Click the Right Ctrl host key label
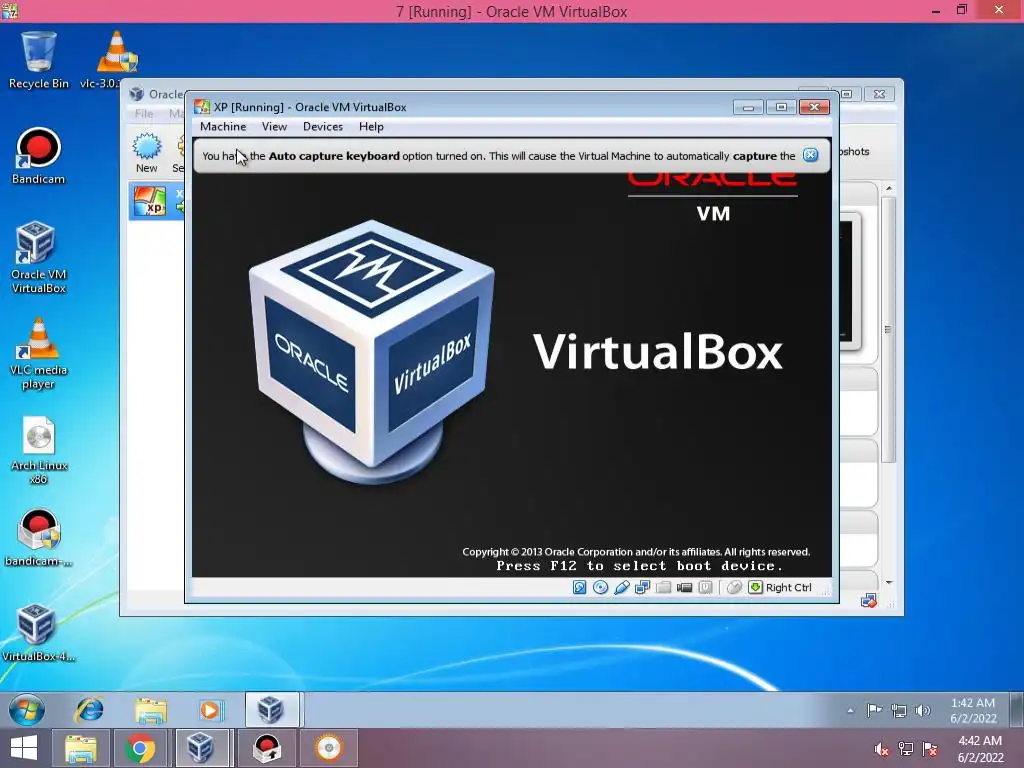The width and height of the screenshot is (1024, 768). tap(788, 587)
